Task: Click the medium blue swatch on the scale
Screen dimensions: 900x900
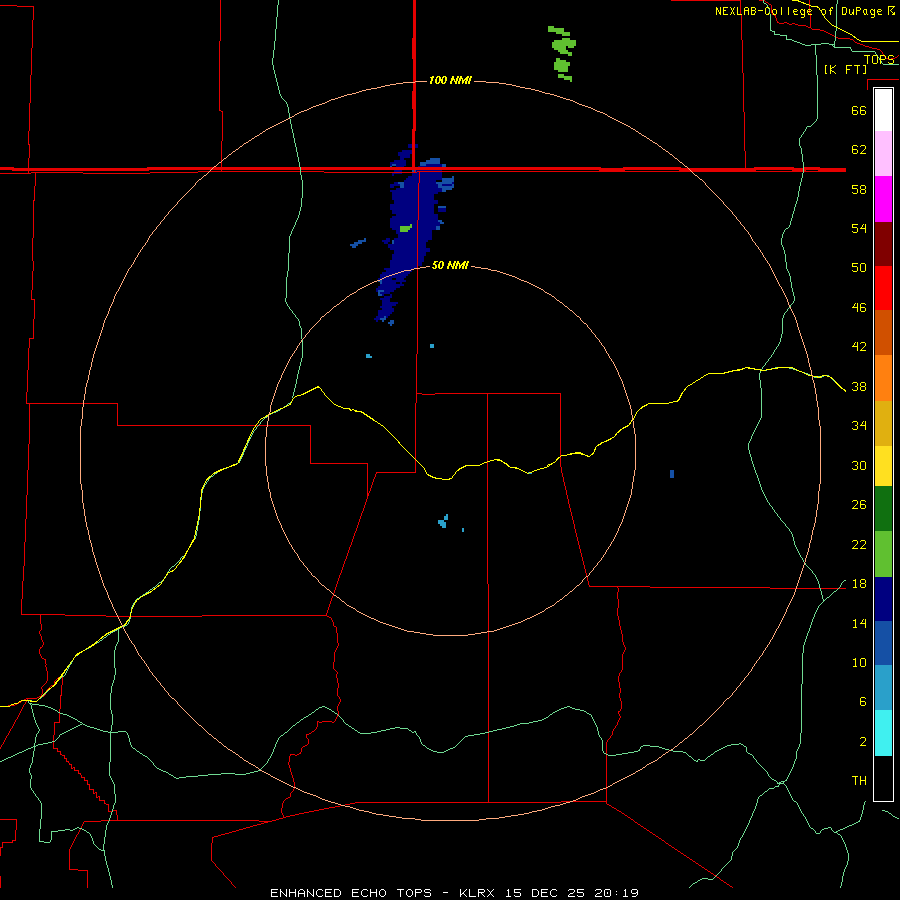Action: coord(883,643)
